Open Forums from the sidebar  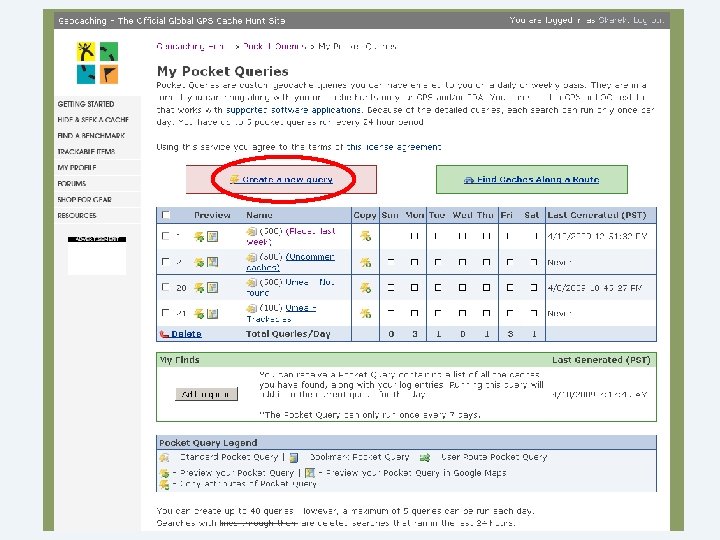click(x=72, y=184)
